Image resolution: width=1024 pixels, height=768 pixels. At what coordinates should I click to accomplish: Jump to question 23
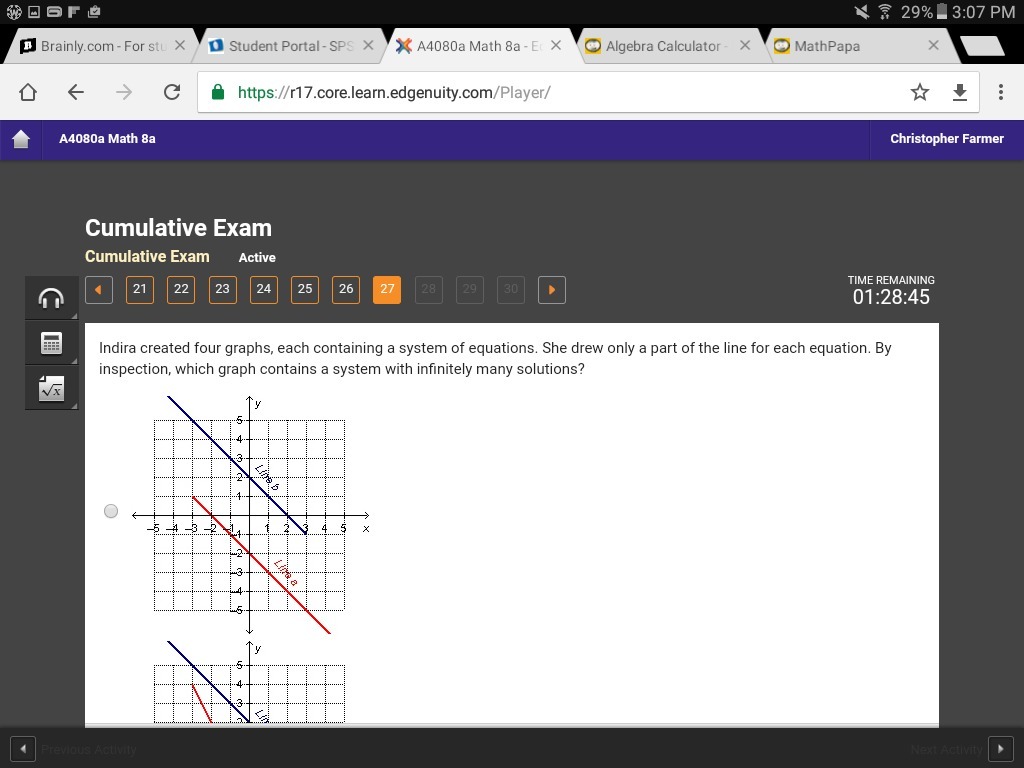coord(223,290)
